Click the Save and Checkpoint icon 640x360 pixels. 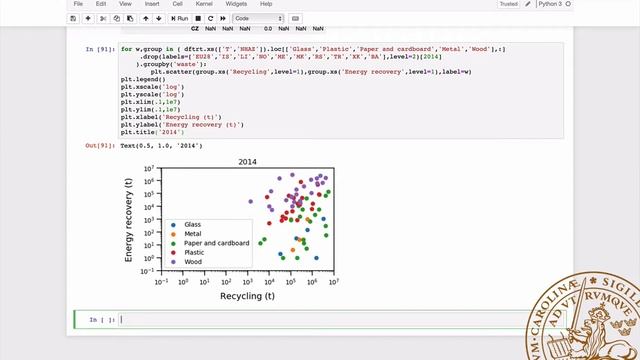(x=73, y=18)
